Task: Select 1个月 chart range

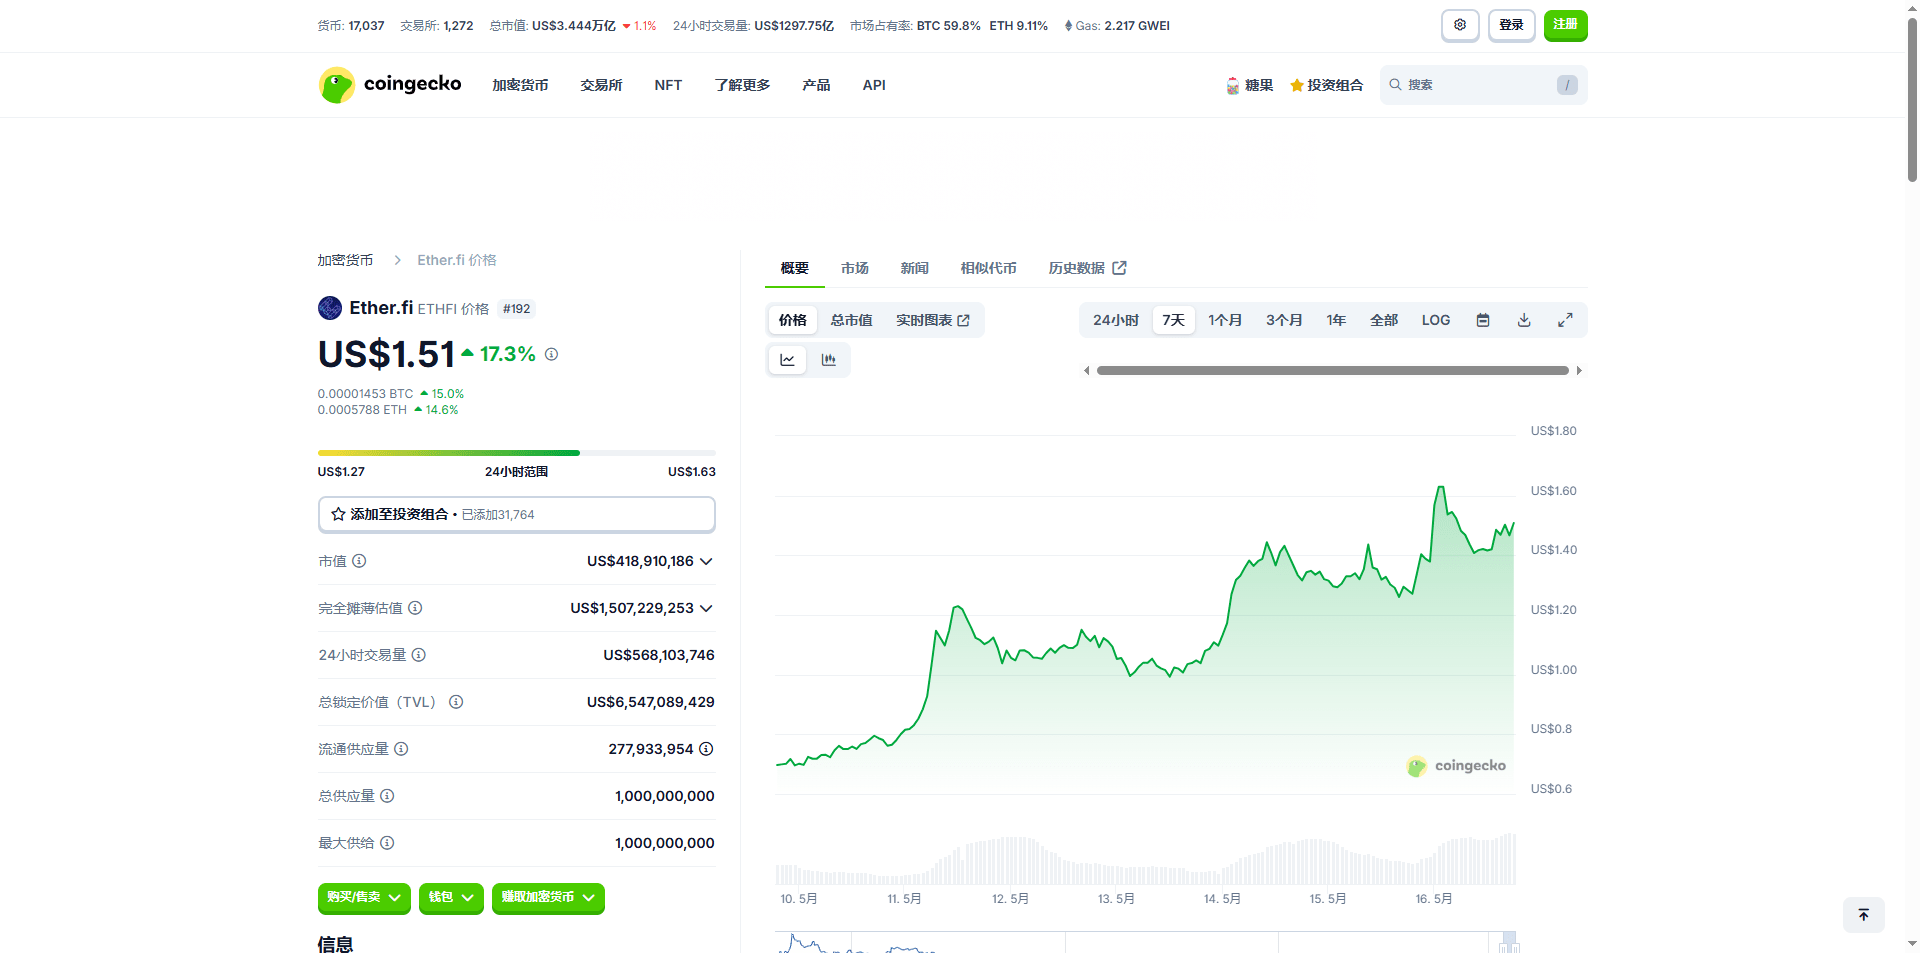Action: (1225, 320)
